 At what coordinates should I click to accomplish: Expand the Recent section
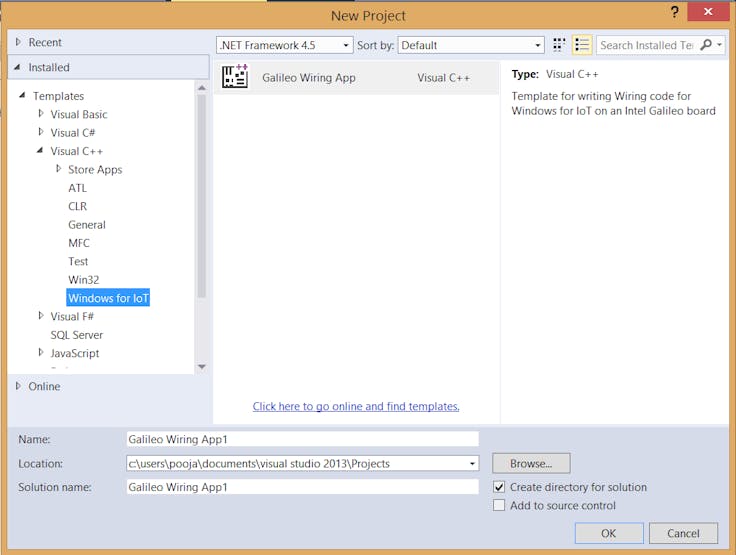(x=18, y=42)
